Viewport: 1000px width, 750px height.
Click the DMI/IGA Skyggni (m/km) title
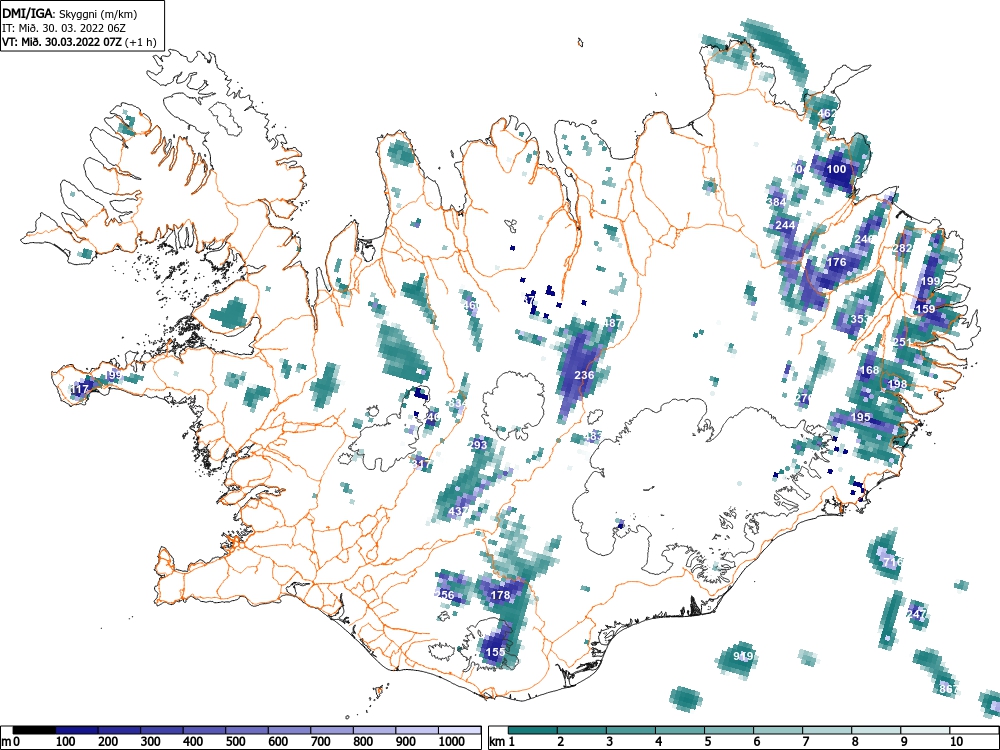pyautogui.click(x=70, y=13)
